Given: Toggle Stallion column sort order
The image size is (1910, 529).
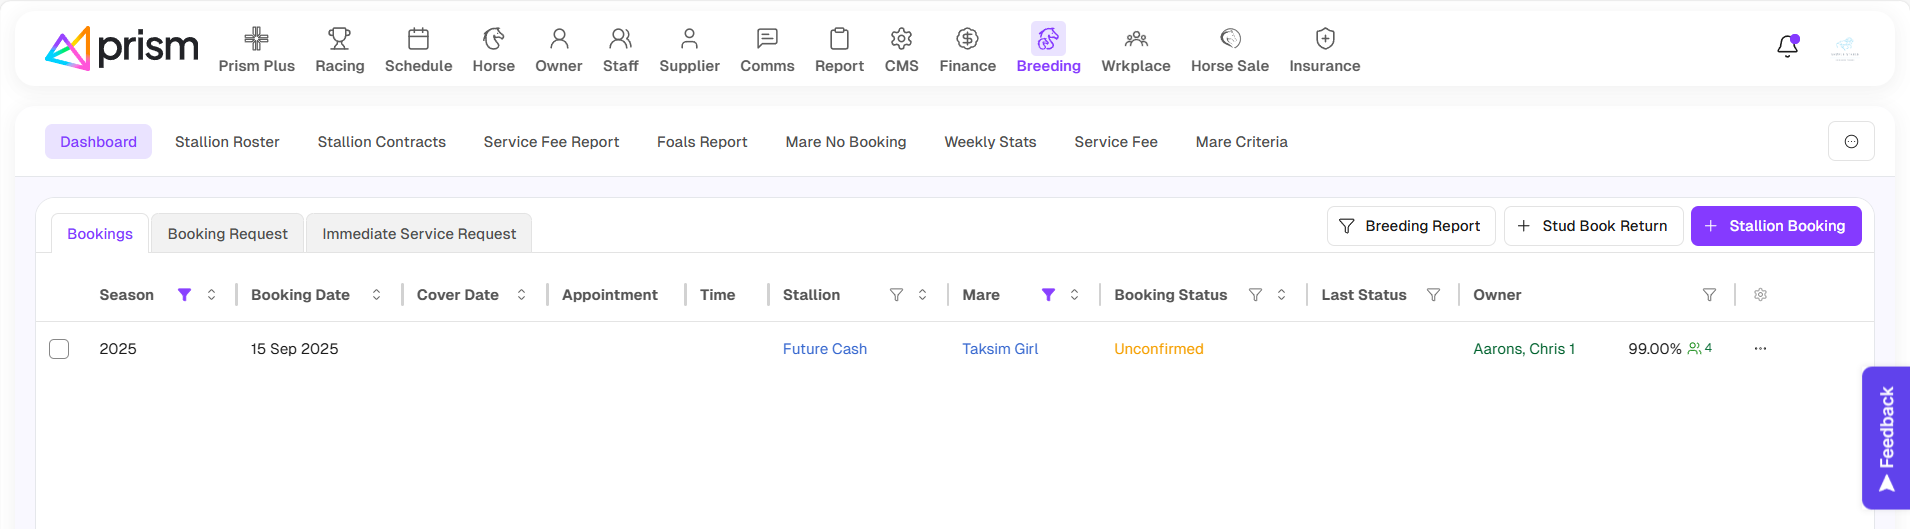Looking at the screenshot, I should [922, 295].
